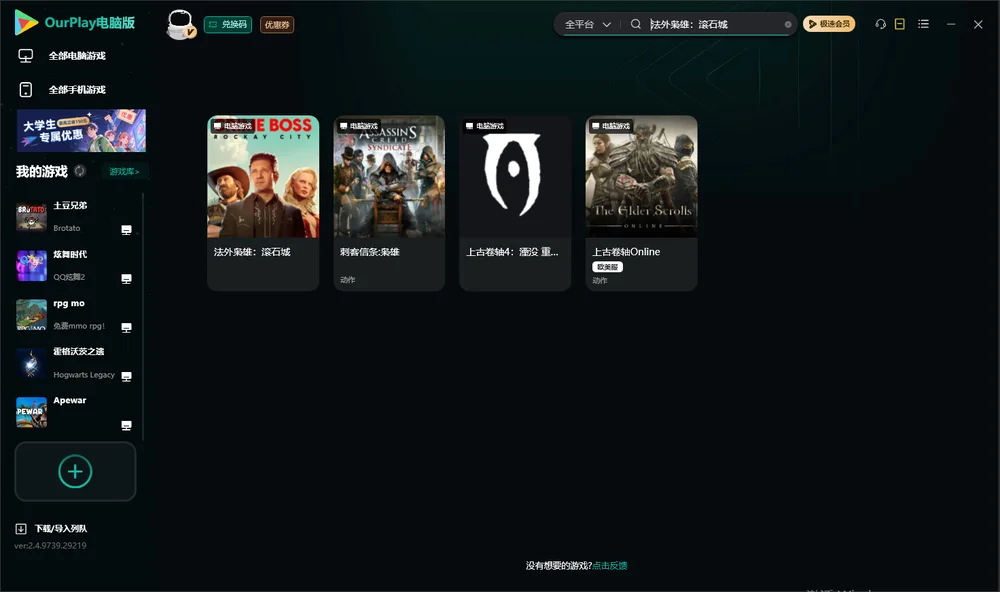The width and height of the screenshot is (1000, 592).
Task: Click the yellow mini-mode window icon
Action: click(899, 24)
